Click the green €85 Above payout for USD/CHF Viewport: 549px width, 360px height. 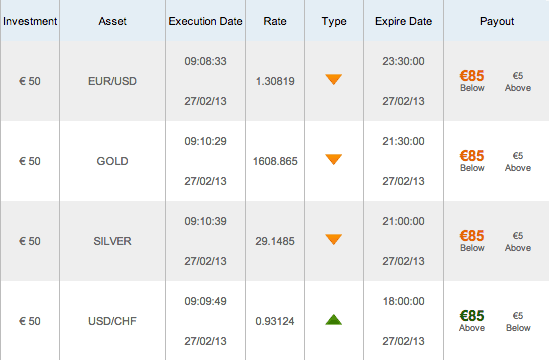472,321
